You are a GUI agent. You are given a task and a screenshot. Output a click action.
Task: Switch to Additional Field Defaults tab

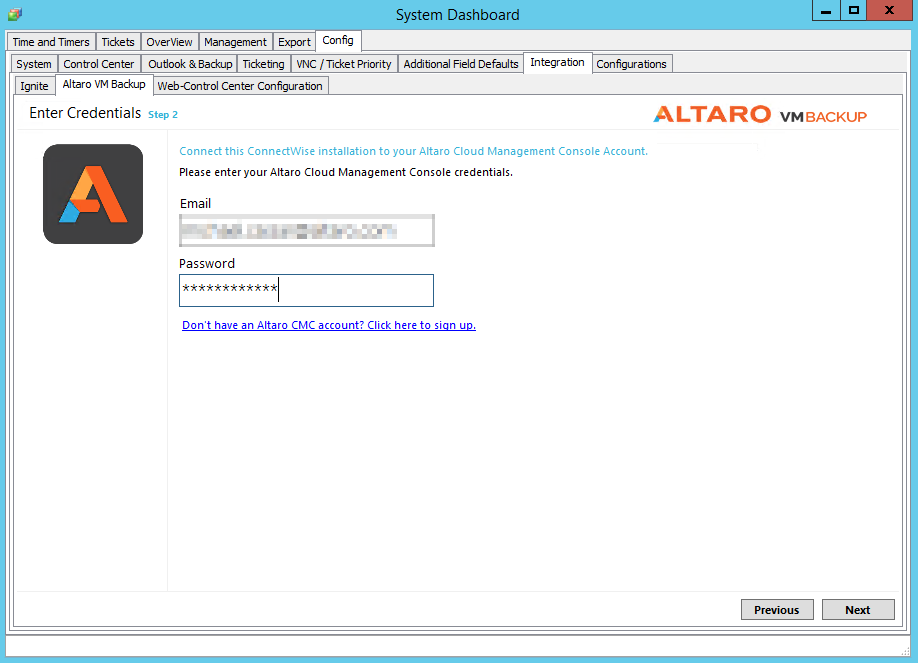coord(461,64)
